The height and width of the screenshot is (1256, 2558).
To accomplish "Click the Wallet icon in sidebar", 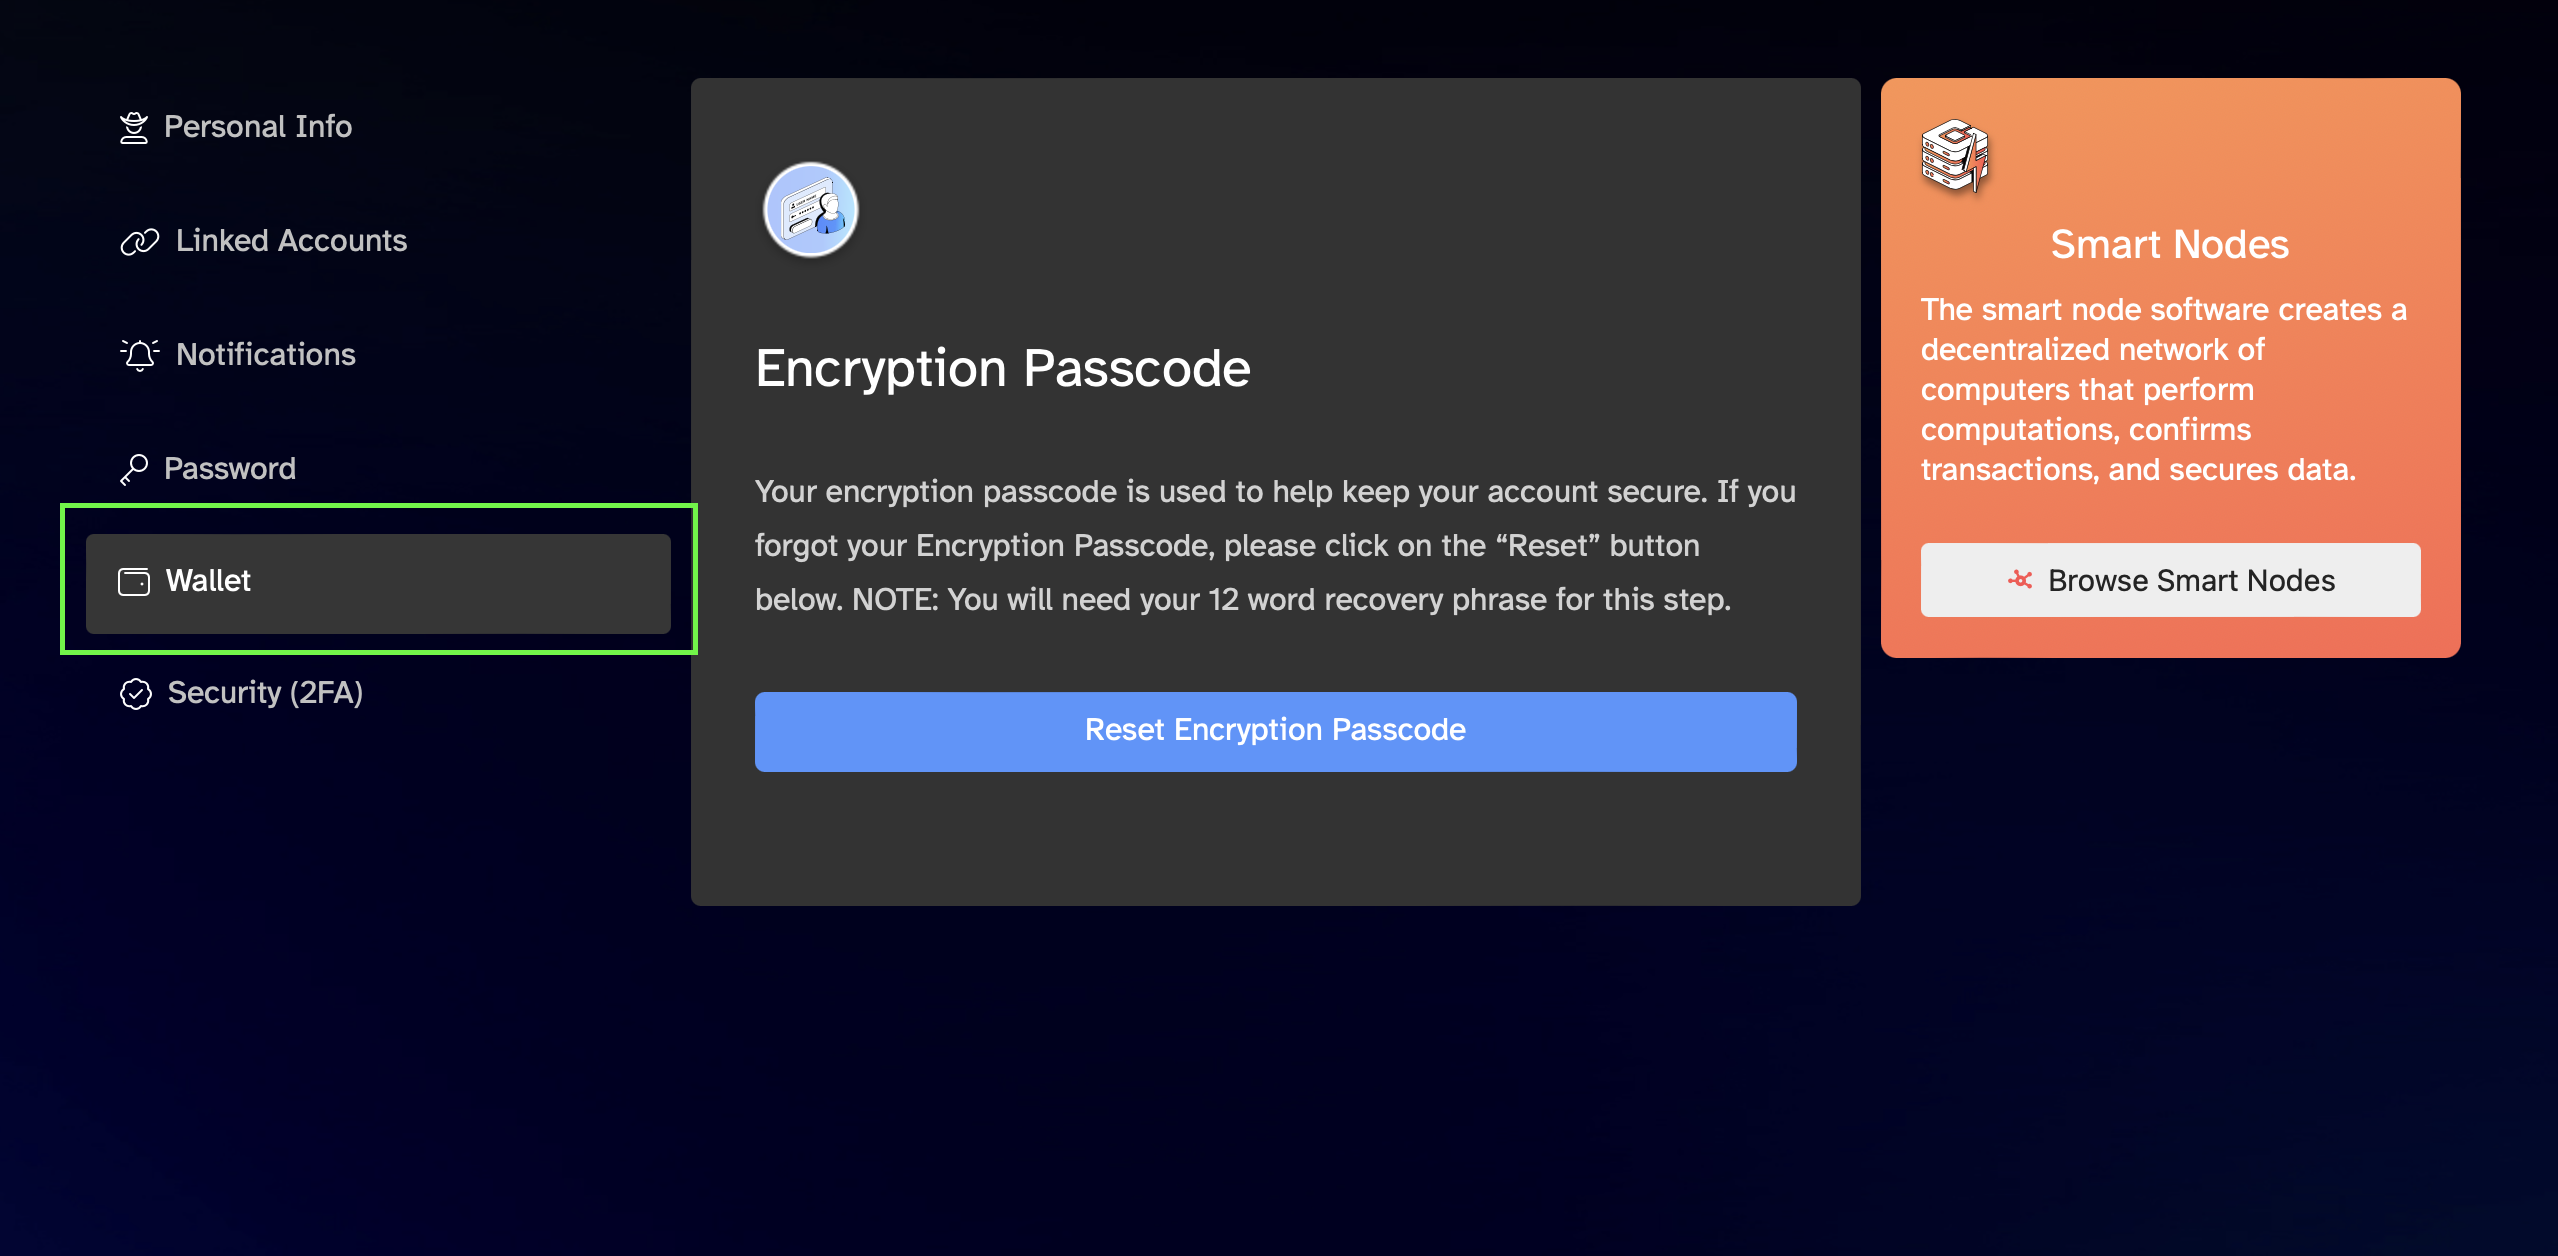I will click(134, 582).
